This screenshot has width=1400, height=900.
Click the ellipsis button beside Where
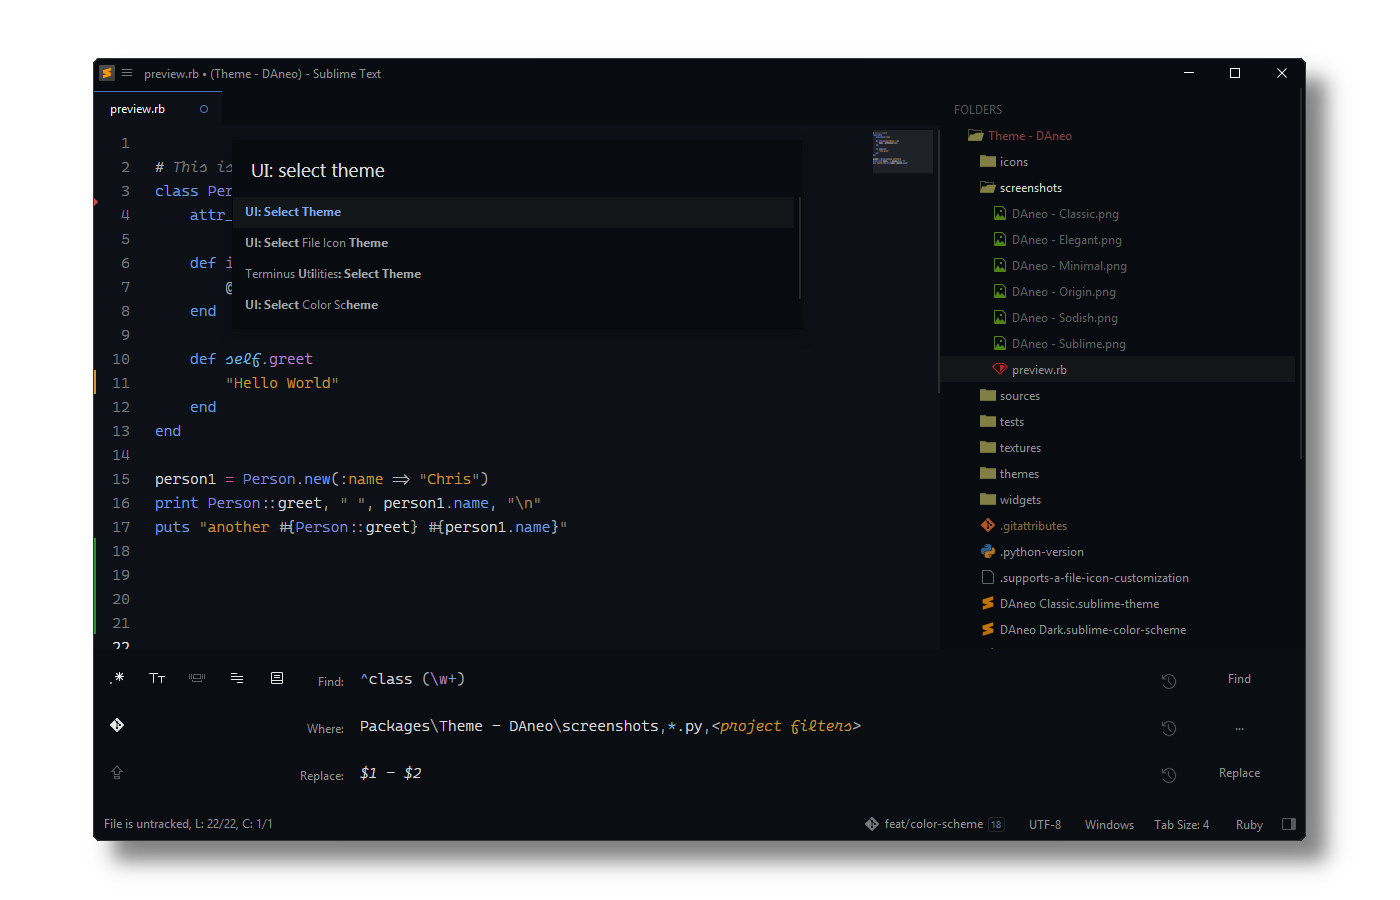point(1239,728)
